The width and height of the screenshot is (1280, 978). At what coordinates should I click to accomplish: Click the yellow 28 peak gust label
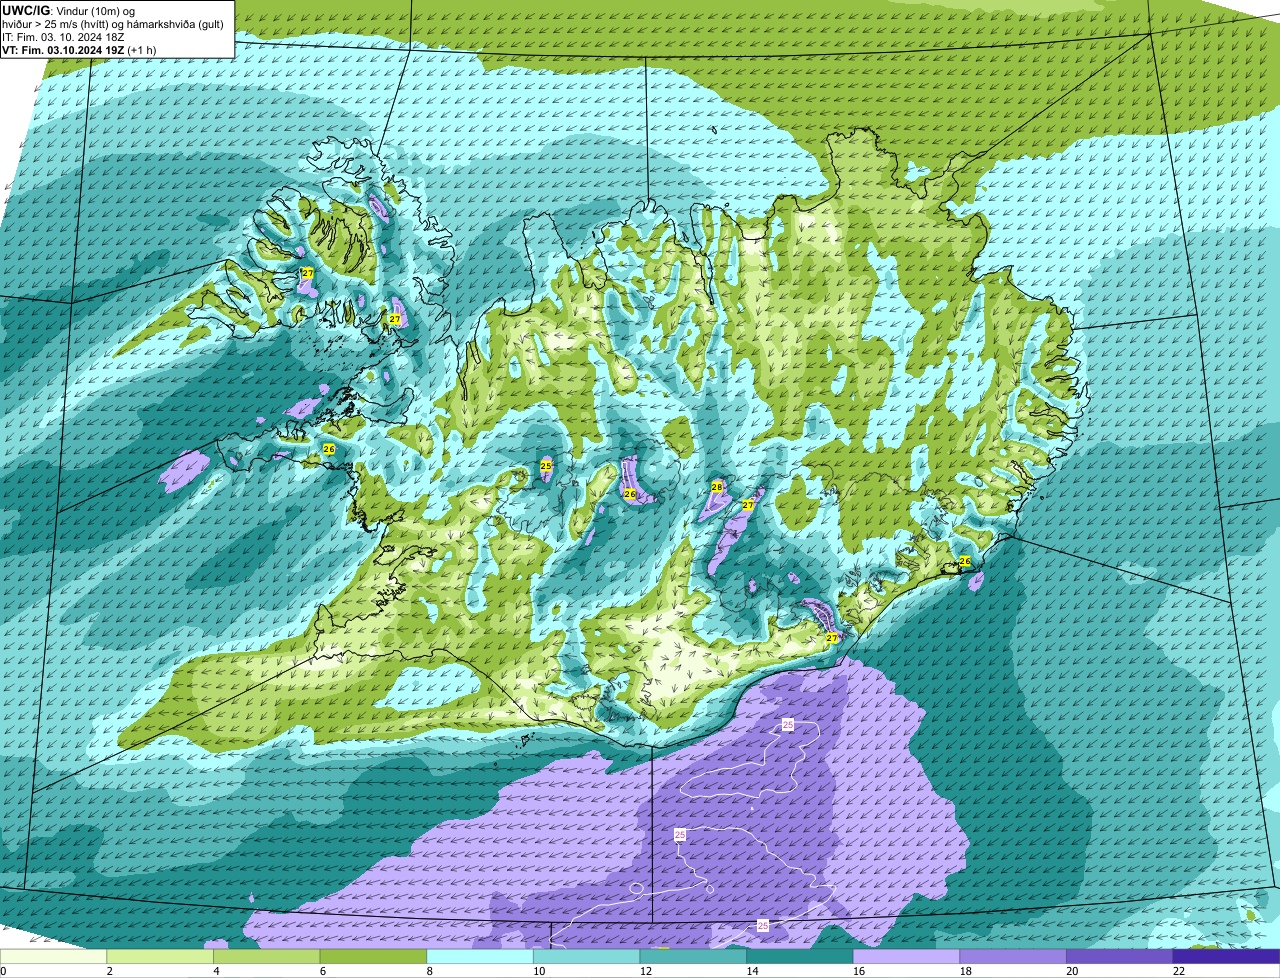pos(716,487)
